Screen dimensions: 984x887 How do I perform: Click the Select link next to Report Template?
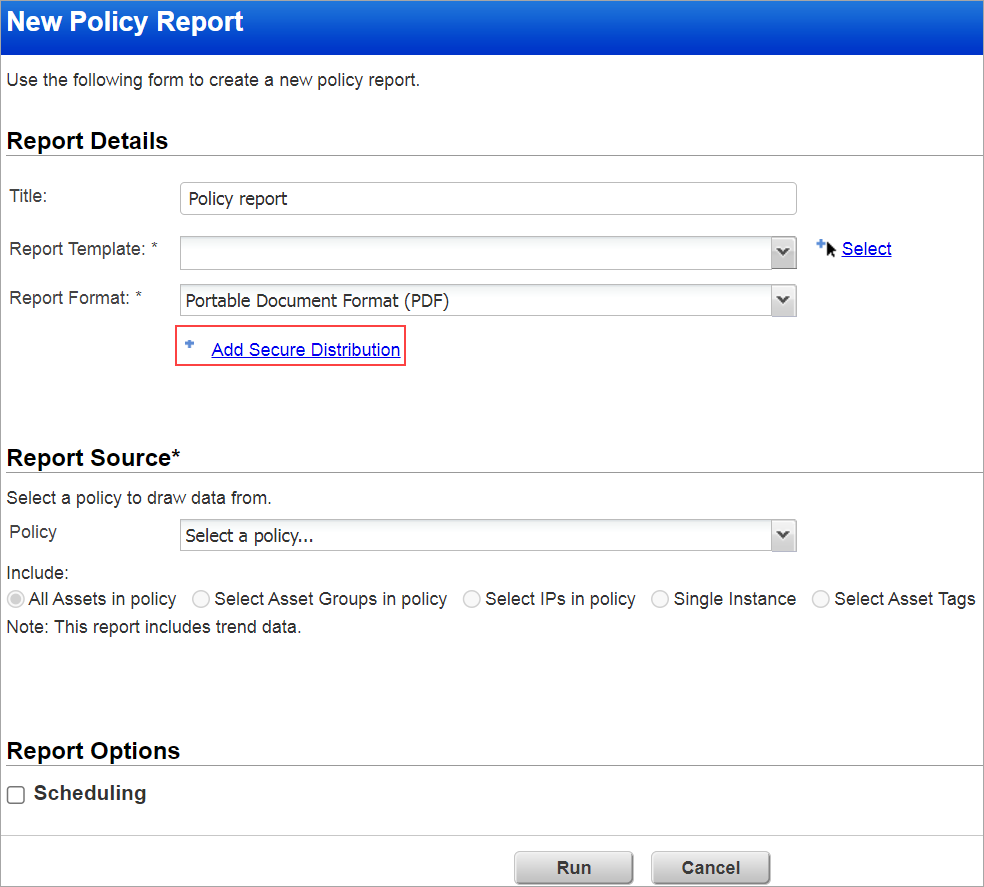click(866, 248)
